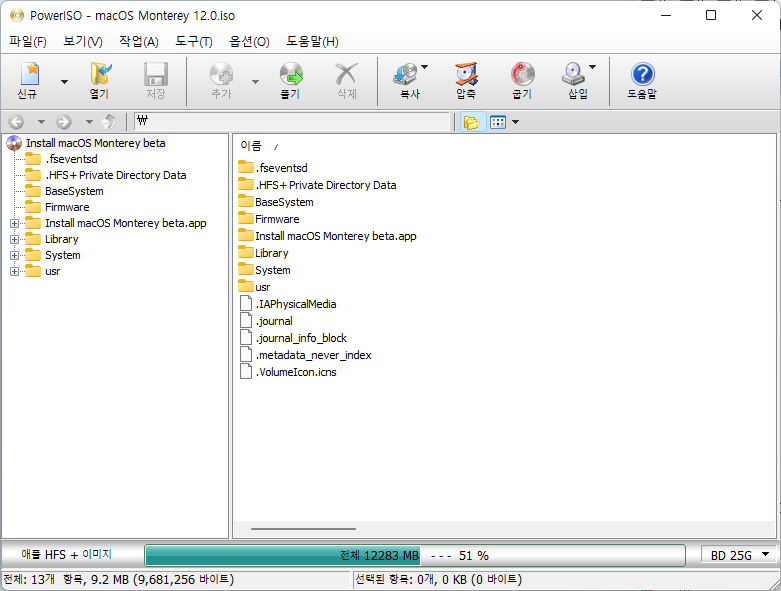Select the .IAPhysicalMedia file
The width and height of the screenshot is (781, 591).
(296, 304)
